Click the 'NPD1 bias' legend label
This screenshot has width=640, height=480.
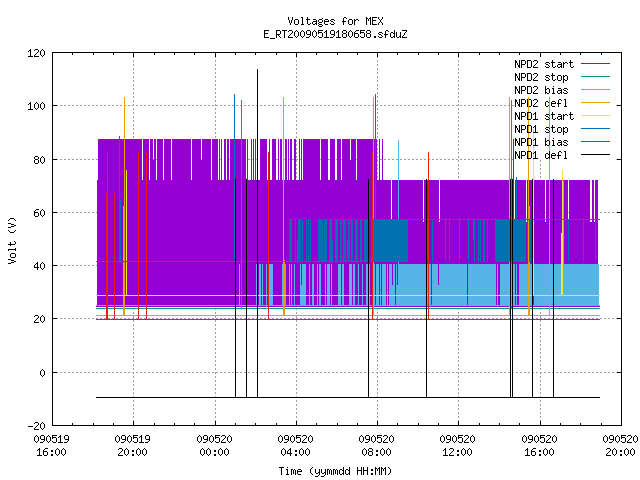click(541, 142)
